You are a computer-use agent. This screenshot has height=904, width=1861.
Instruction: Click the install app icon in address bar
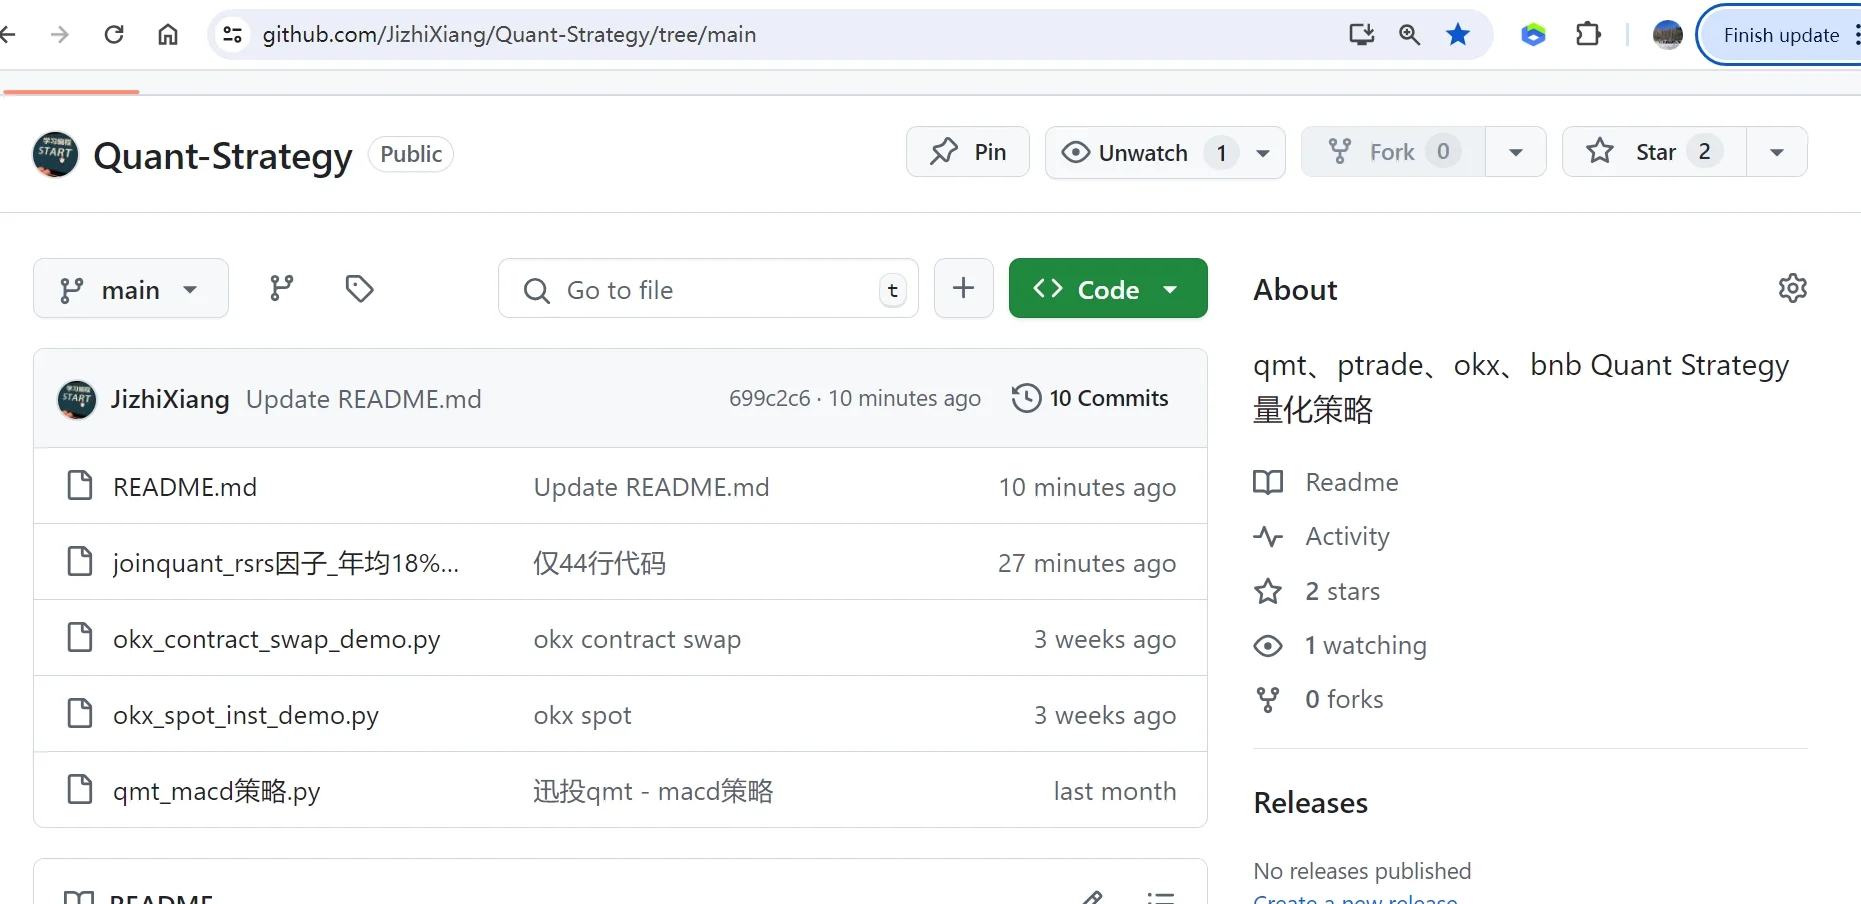click(x=1361, y=35)
